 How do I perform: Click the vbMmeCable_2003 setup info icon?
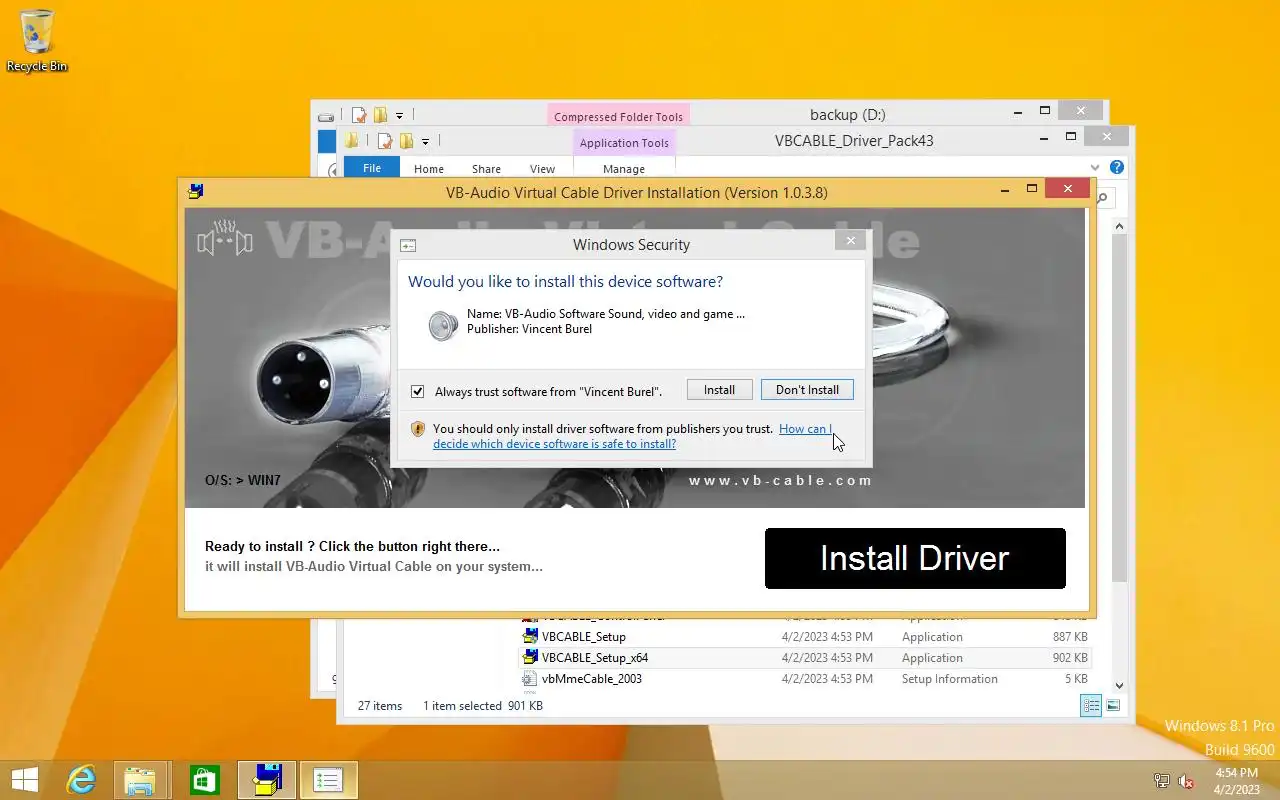coord(530,679)
